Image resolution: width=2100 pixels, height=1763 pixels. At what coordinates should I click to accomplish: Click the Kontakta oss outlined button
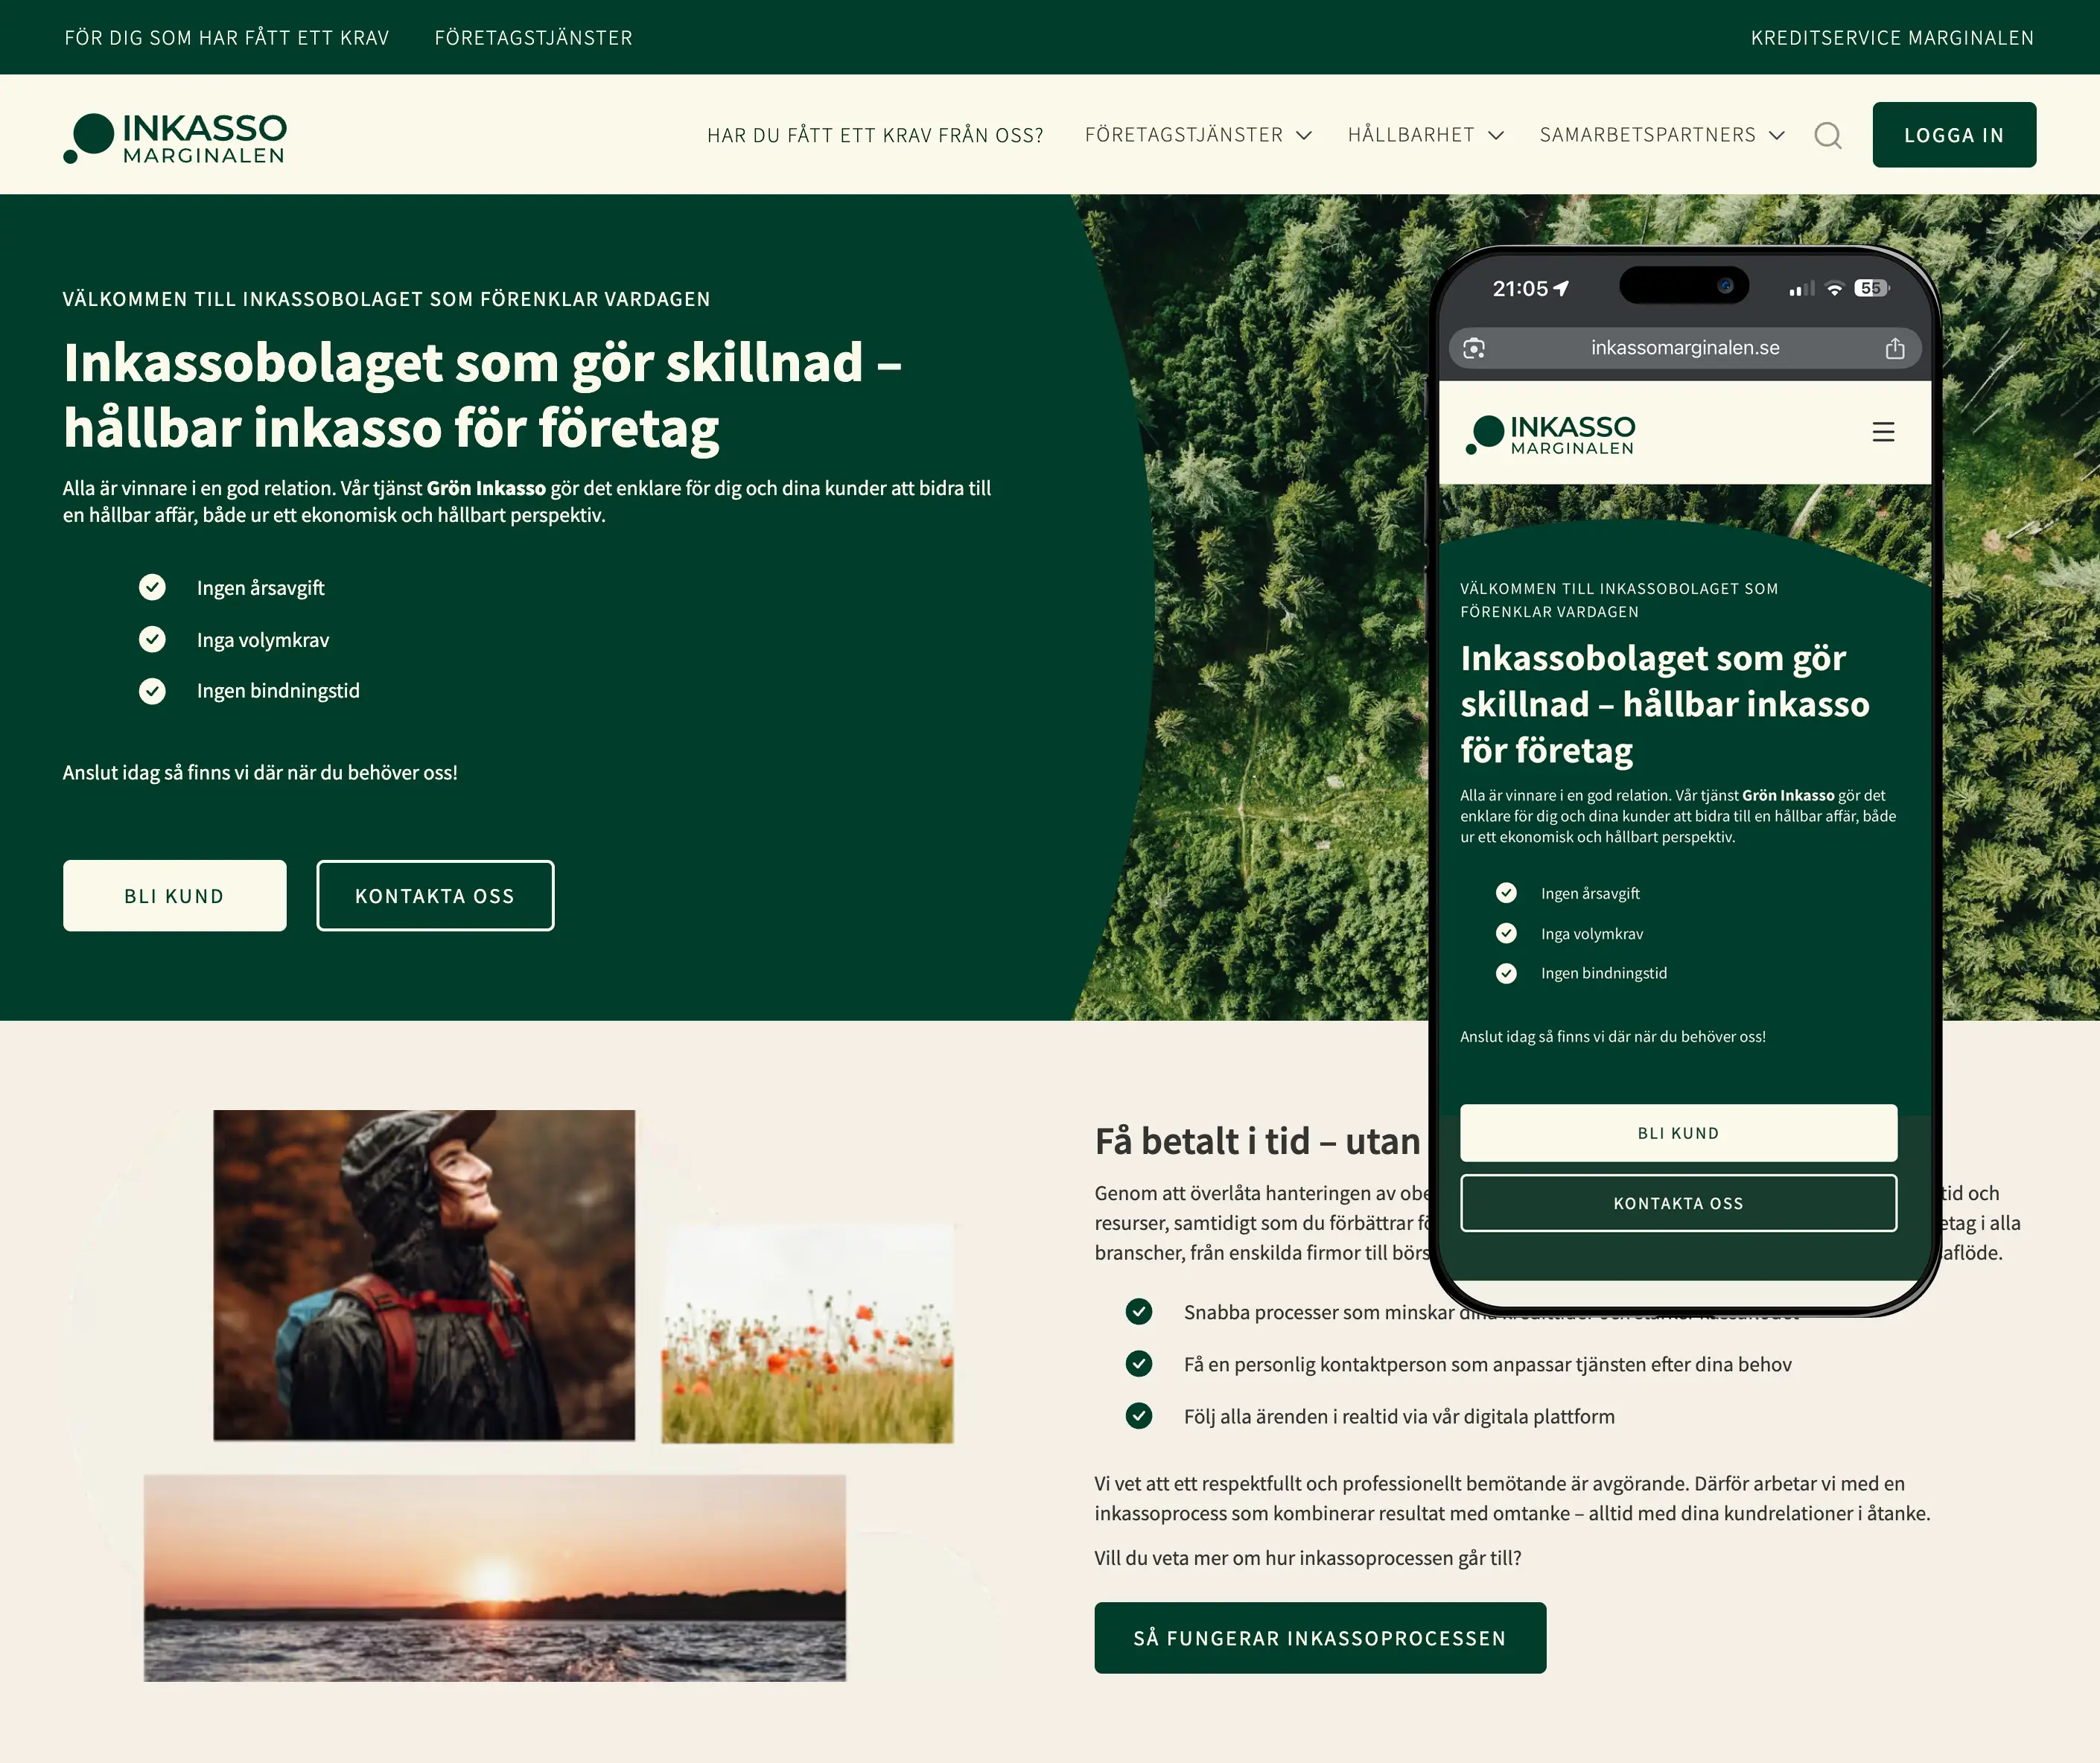tap(435, 896)
